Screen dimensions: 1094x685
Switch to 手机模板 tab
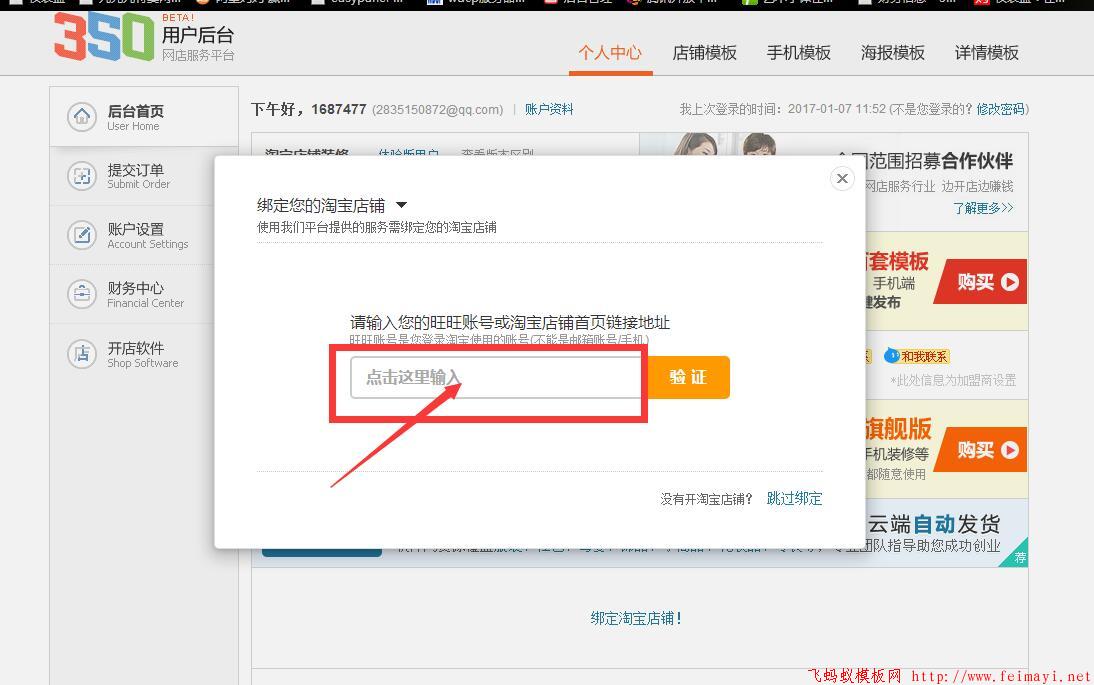798,52
